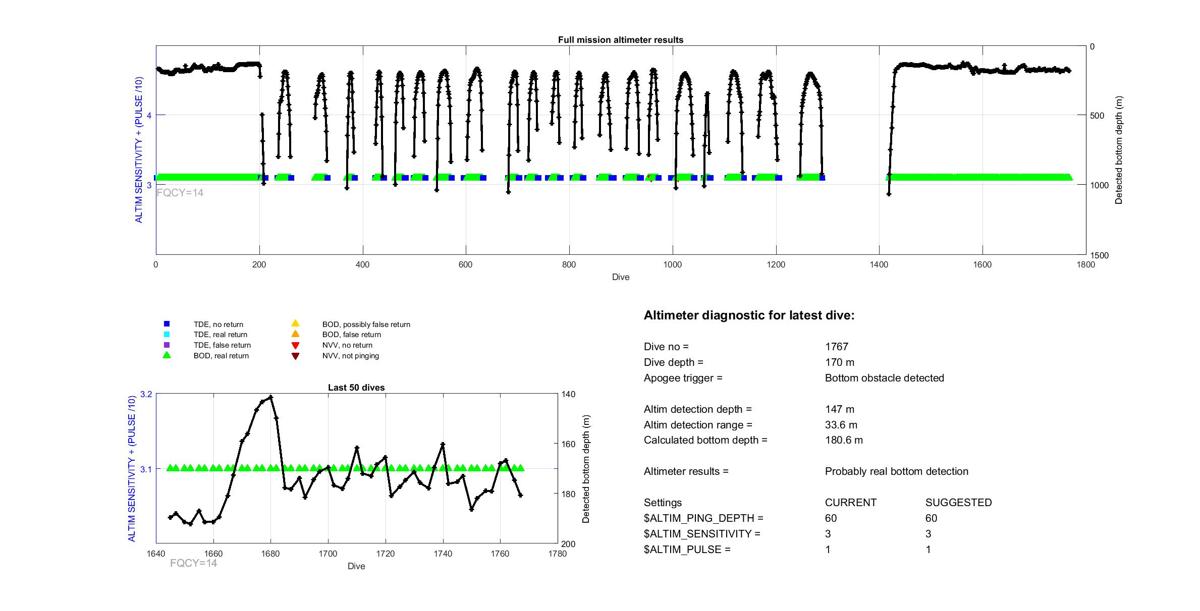The height and width of the screenshot is (611, 1200).
Task: Click the suggested $ALTIM_PULSE value 1
Action: 929,550
